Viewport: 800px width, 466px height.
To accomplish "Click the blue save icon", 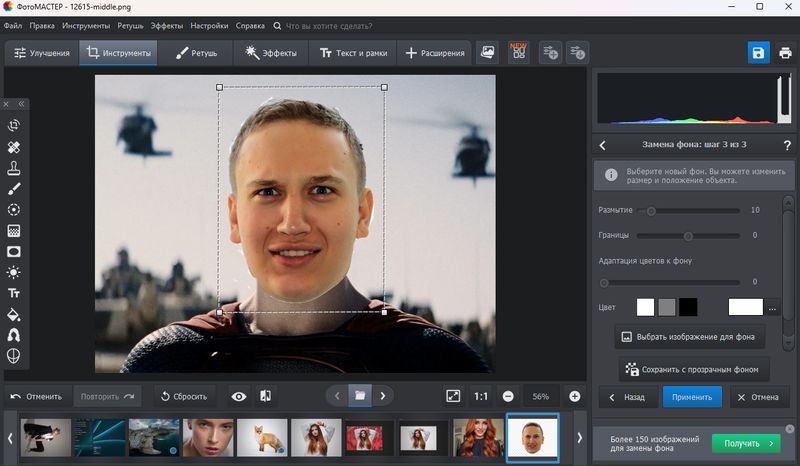I will click(759, 53).
